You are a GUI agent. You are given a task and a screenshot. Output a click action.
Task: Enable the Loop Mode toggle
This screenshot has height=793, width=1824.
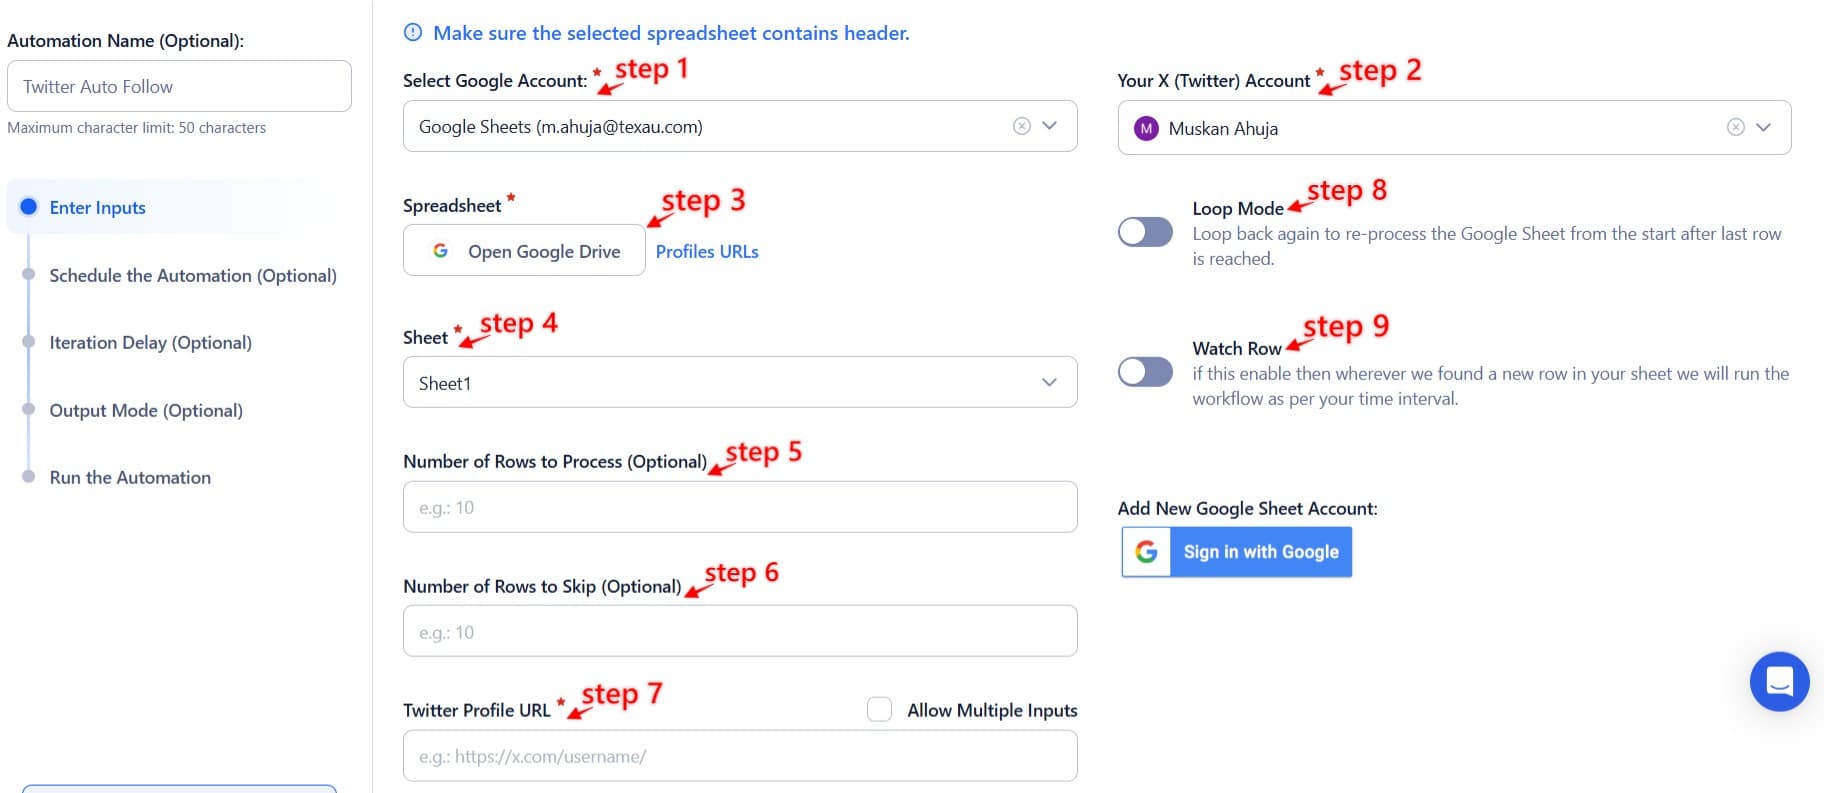click(1145, 232)
